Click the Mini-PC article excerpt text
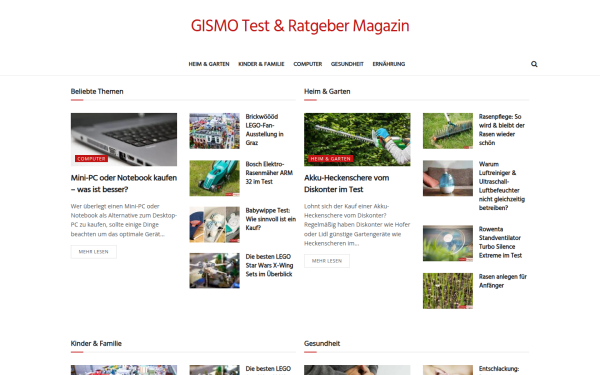 tap(124, 220)
